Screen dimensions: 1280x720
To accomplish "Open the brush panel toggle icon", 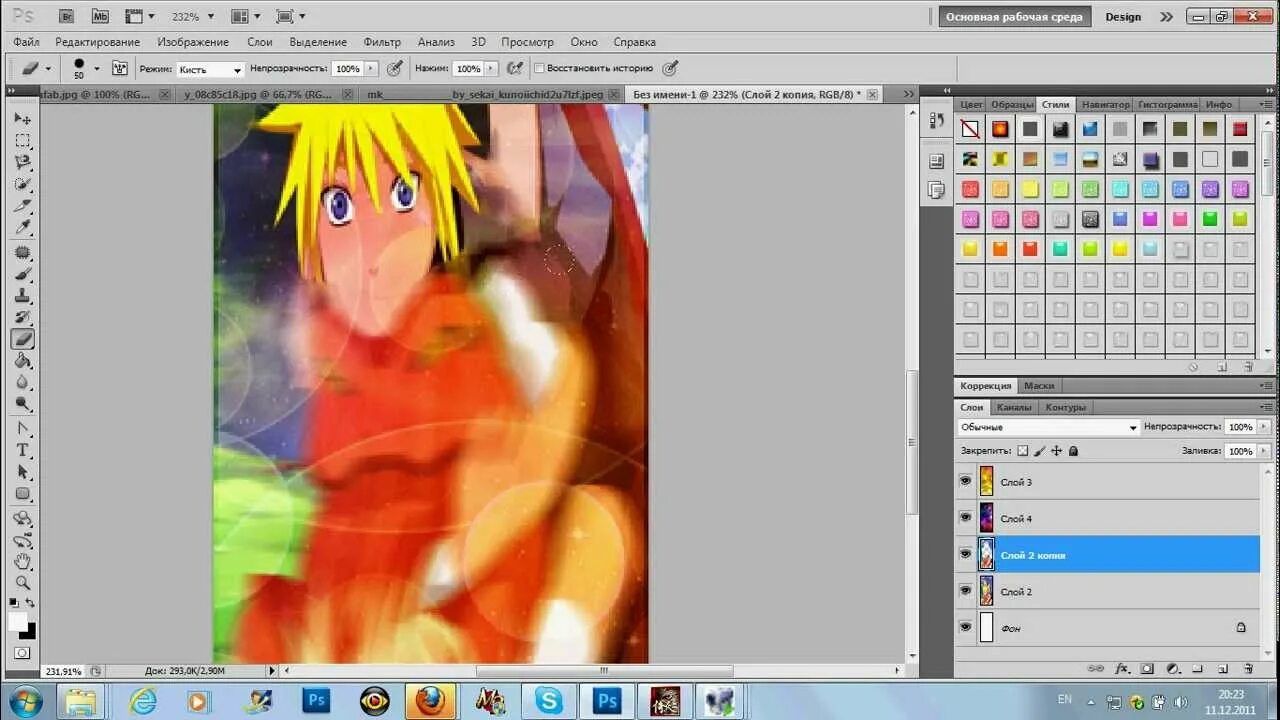I will click(120, 69).
